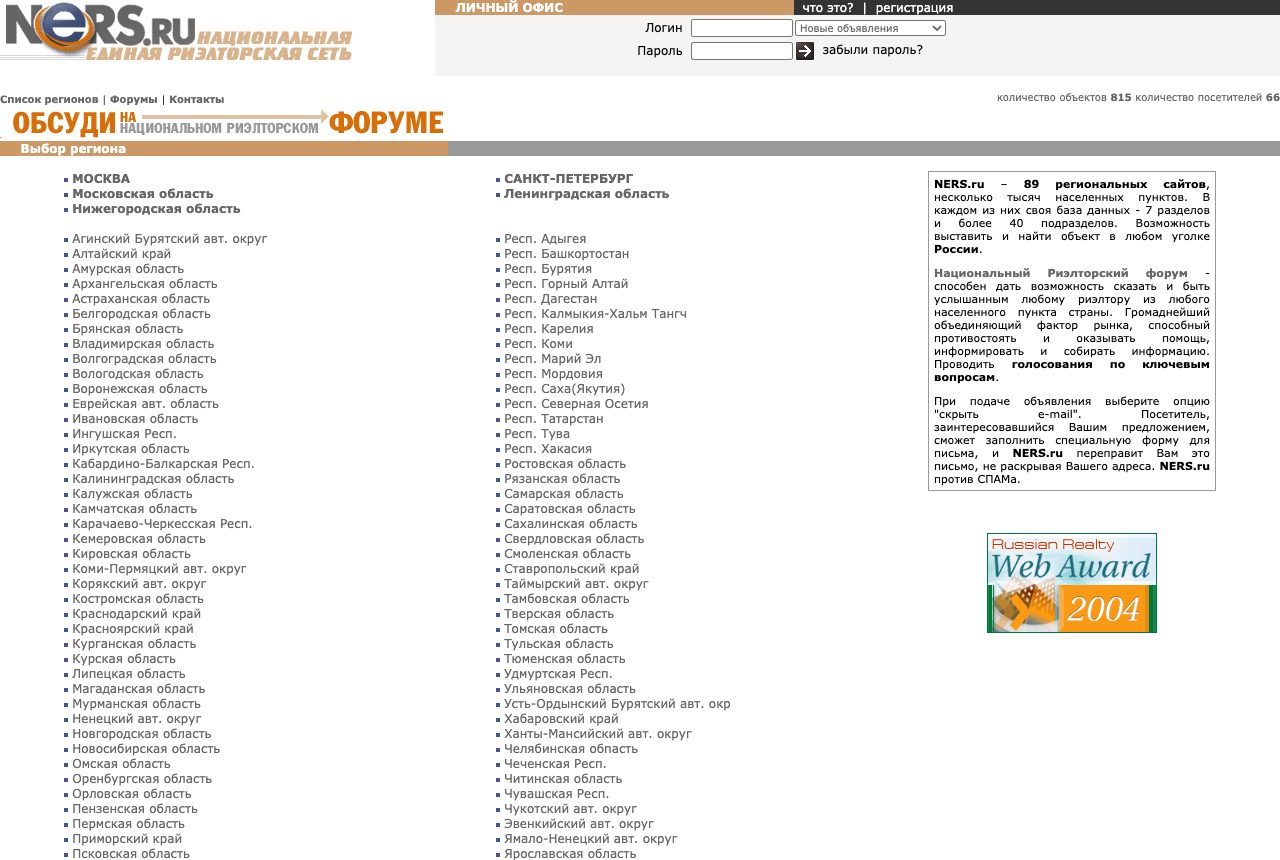Open Мурманская область region

[137, 704]
